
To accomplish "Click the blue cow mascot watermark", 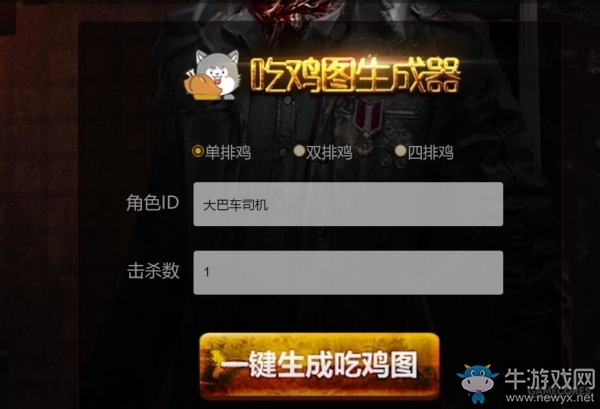I will (x=478, y=383).
